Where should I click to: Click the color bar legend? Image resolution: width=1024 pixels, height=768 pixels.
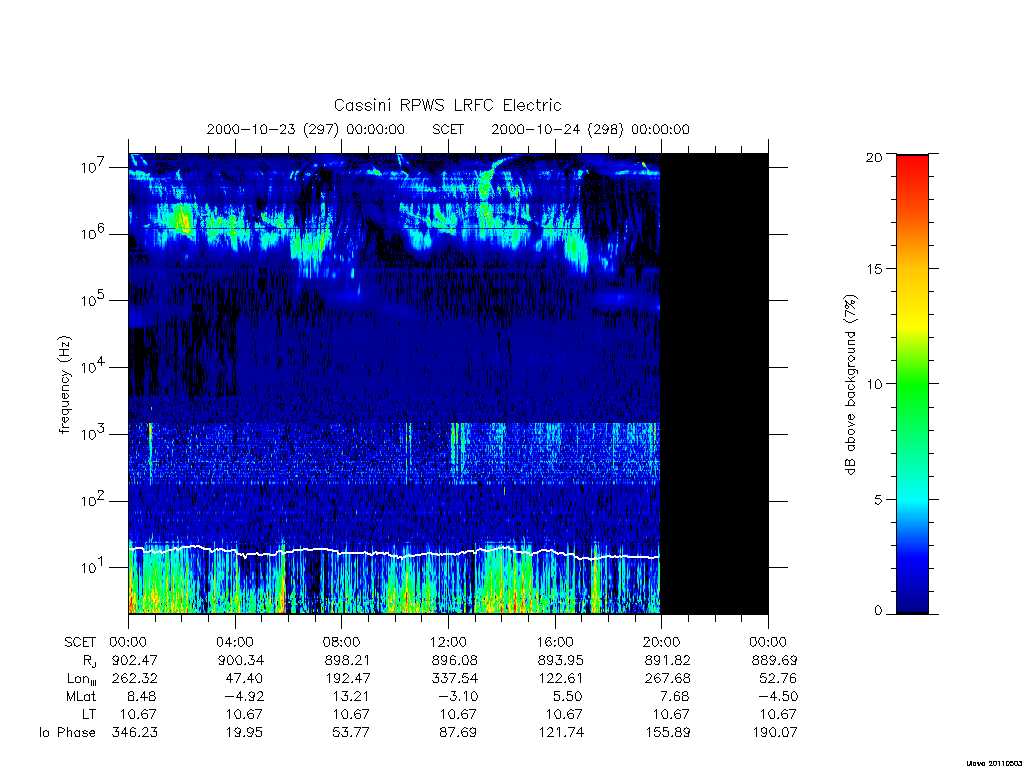point(912,384)
